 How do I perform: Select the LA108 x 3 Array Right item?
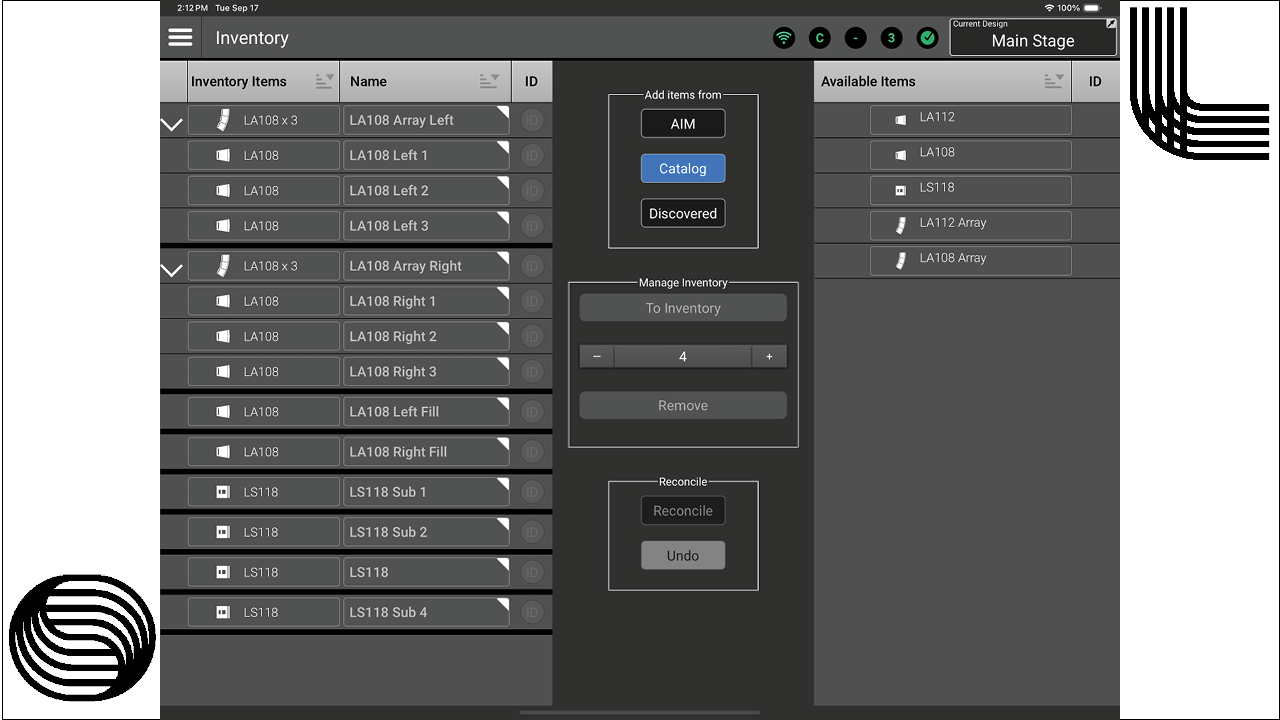(x=264, y=266)
